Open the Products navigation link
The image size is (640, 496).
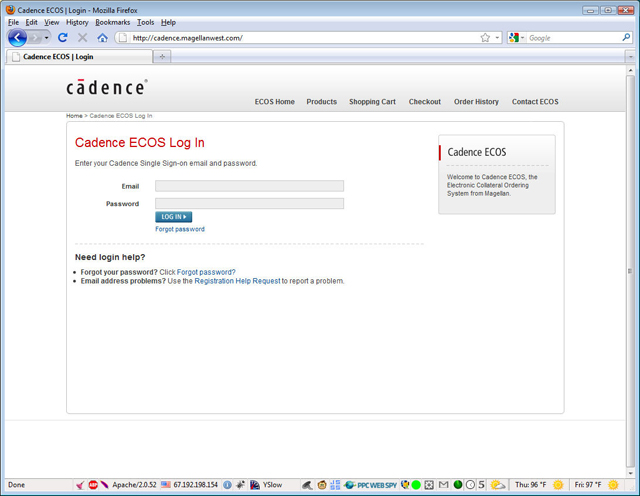coord(322,102)
